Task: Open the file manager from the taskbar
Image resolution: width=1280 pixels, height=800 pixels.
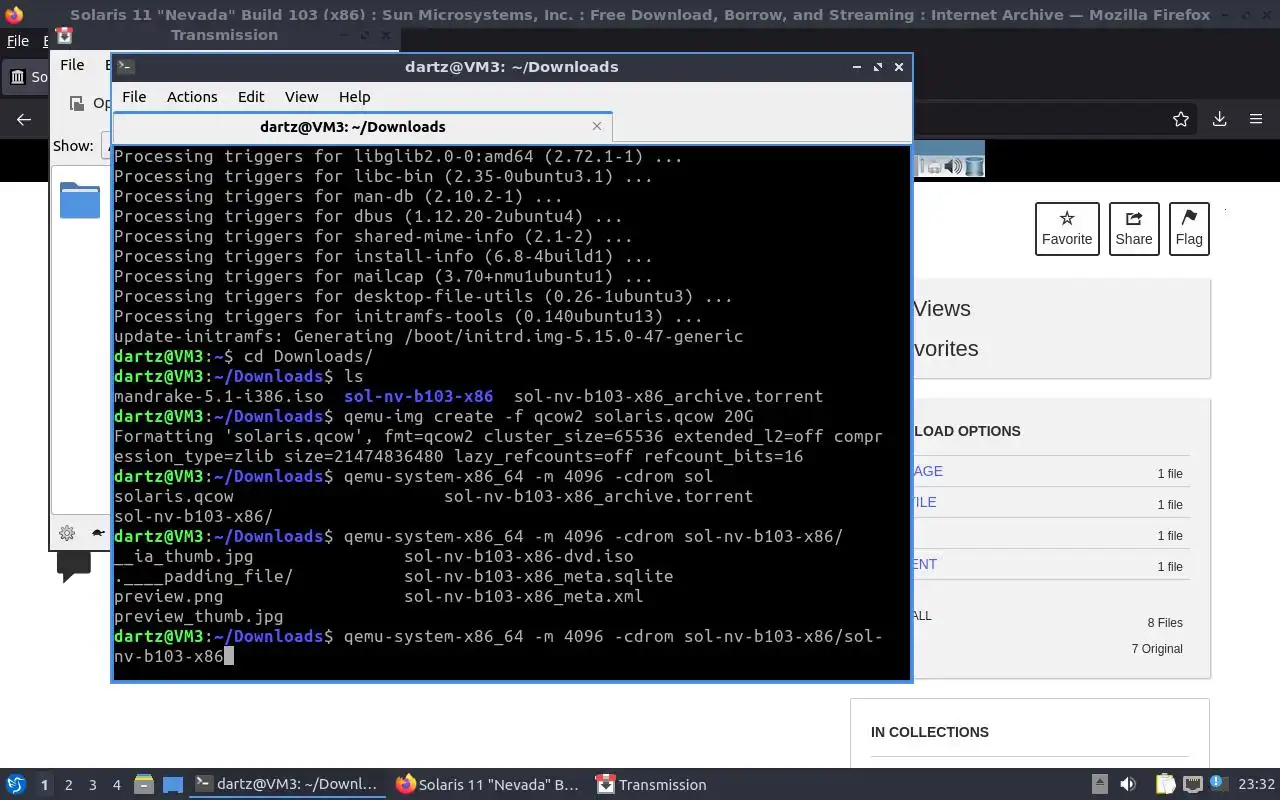Action: (143, 785)
